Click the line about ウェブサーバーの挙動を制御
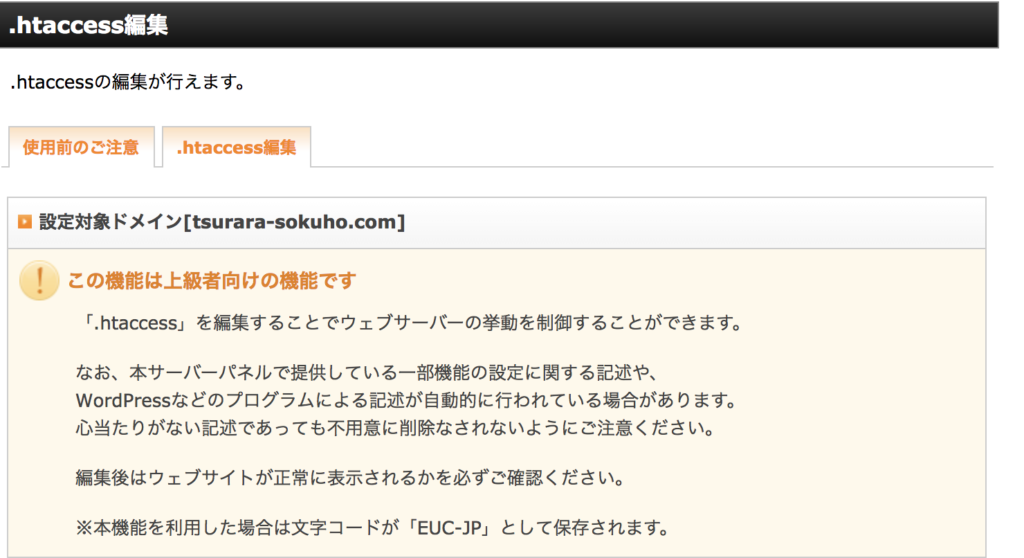 click(408, 324)
